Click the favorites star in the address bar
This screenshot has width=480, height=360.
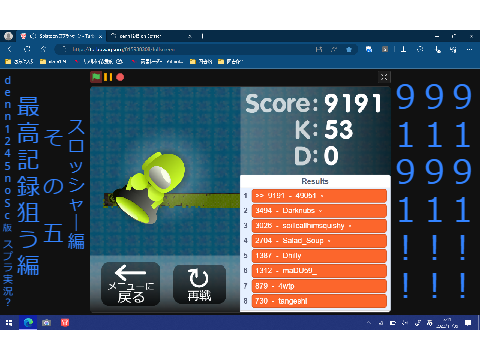pos(349,49)
